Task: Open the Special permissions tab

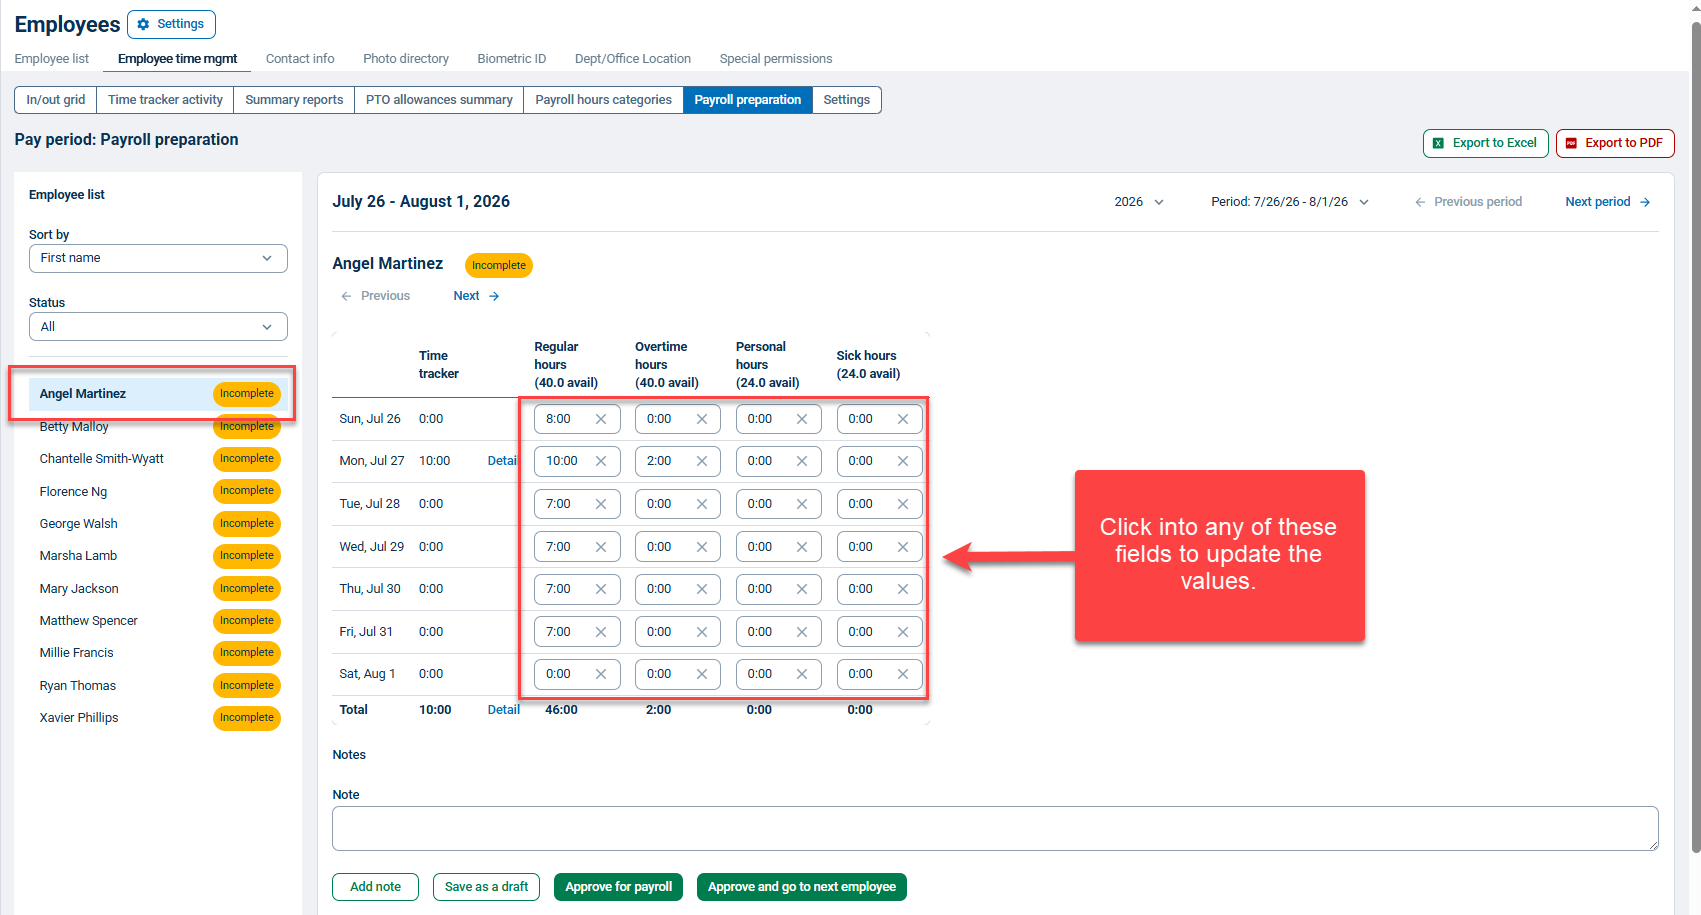Action: coord(776,59)
